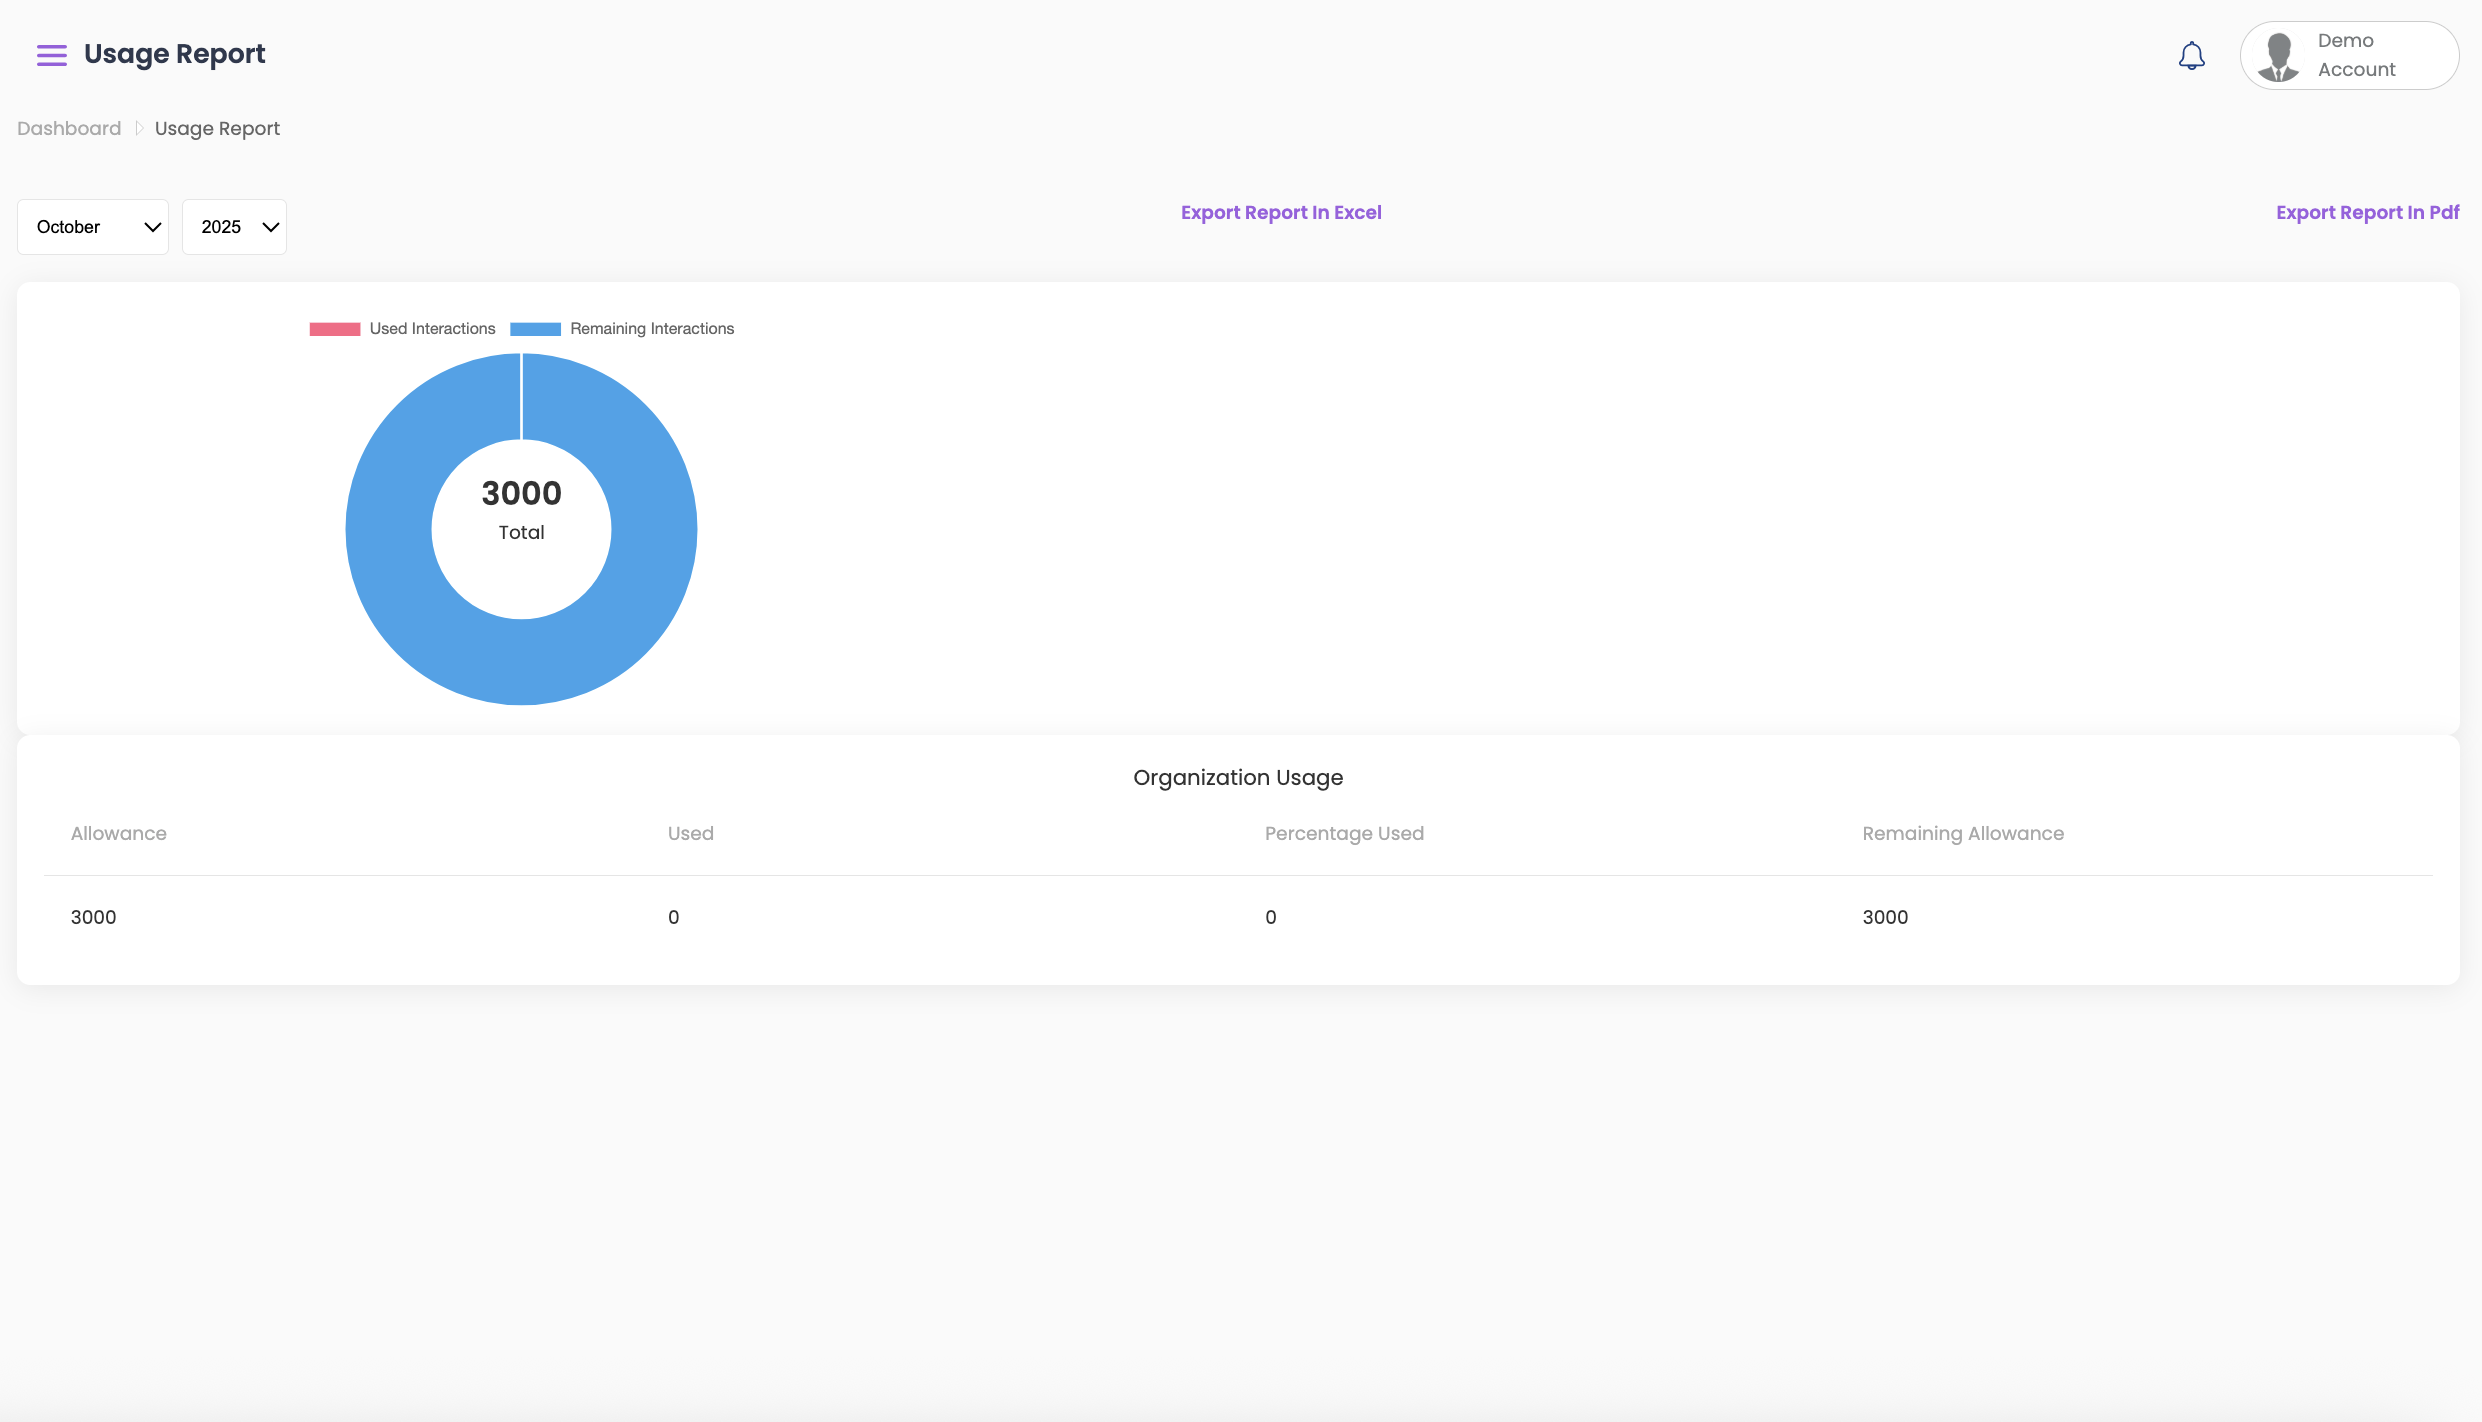The width and height of the screenshot is (2482, 1422).
Task: Click the breadcrumb arrow separator
Action: (x=139, y=128)
